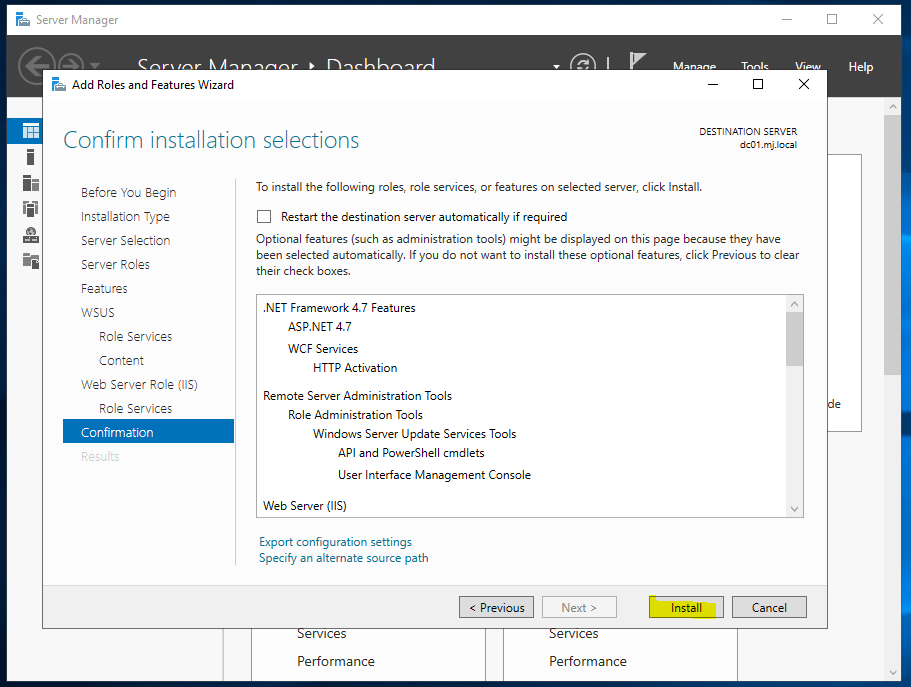
Task: Minimize the Add Roles and Features Wizard
Action: (x=713, y=85)
